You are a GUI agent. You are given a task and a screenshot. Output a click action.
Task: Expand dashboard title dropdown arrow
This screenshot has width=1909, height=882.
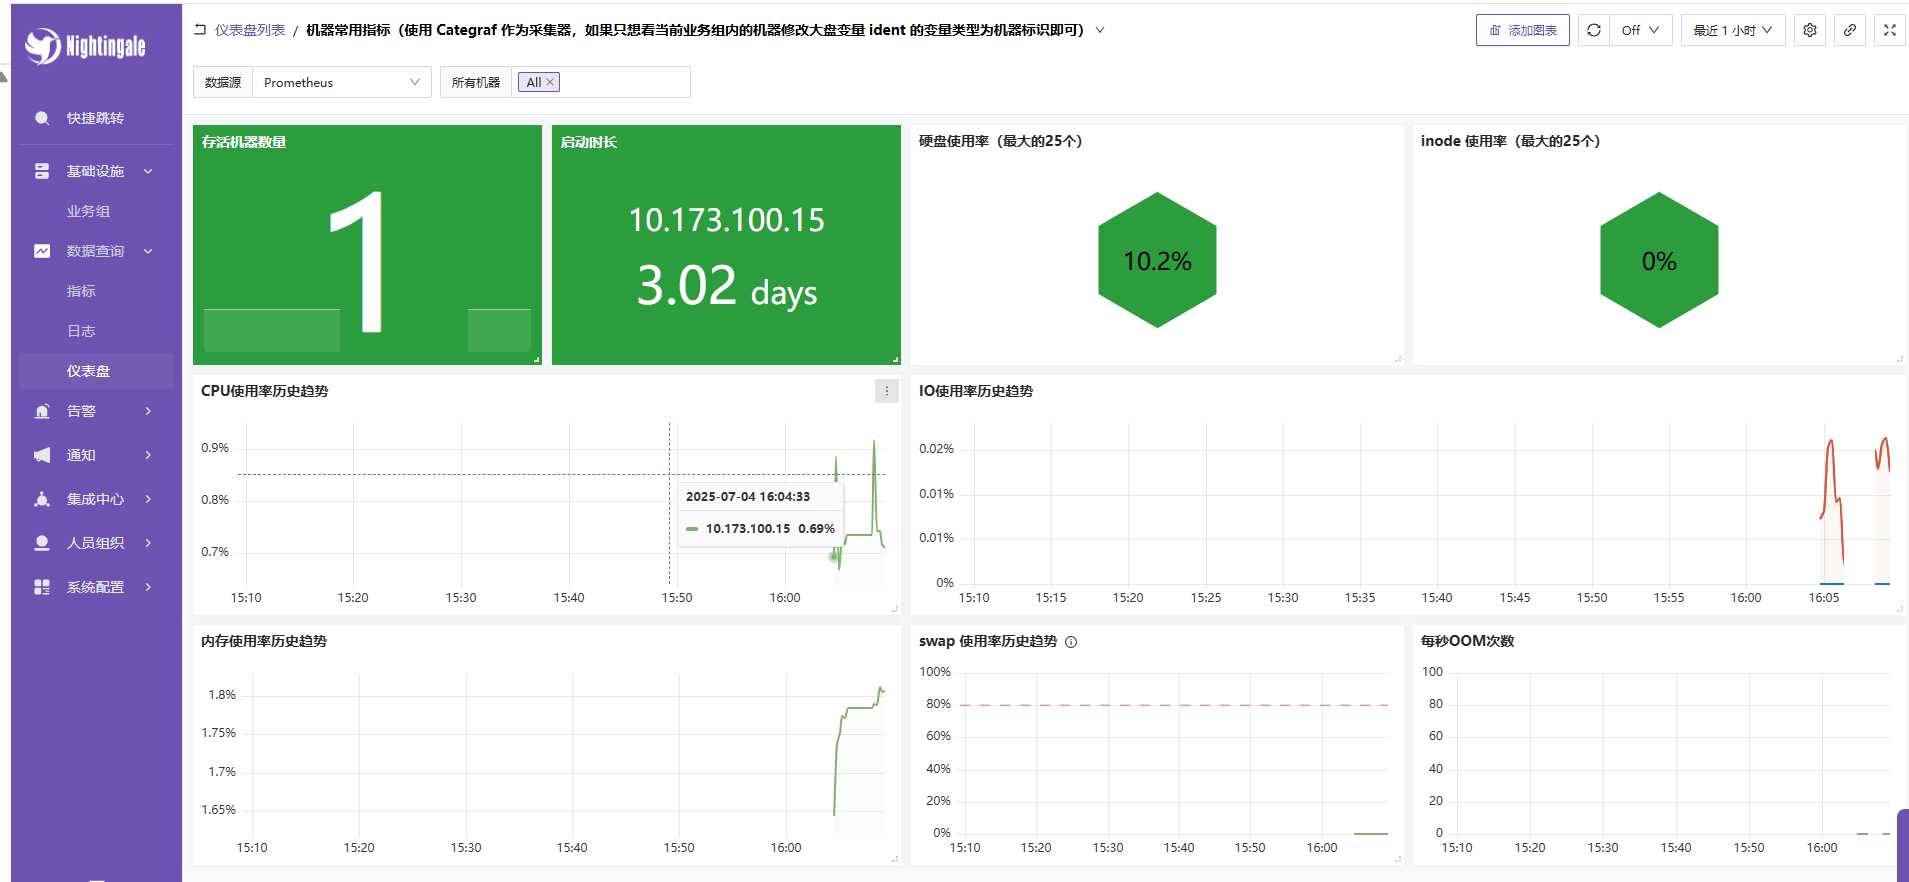coord(1100,30)
